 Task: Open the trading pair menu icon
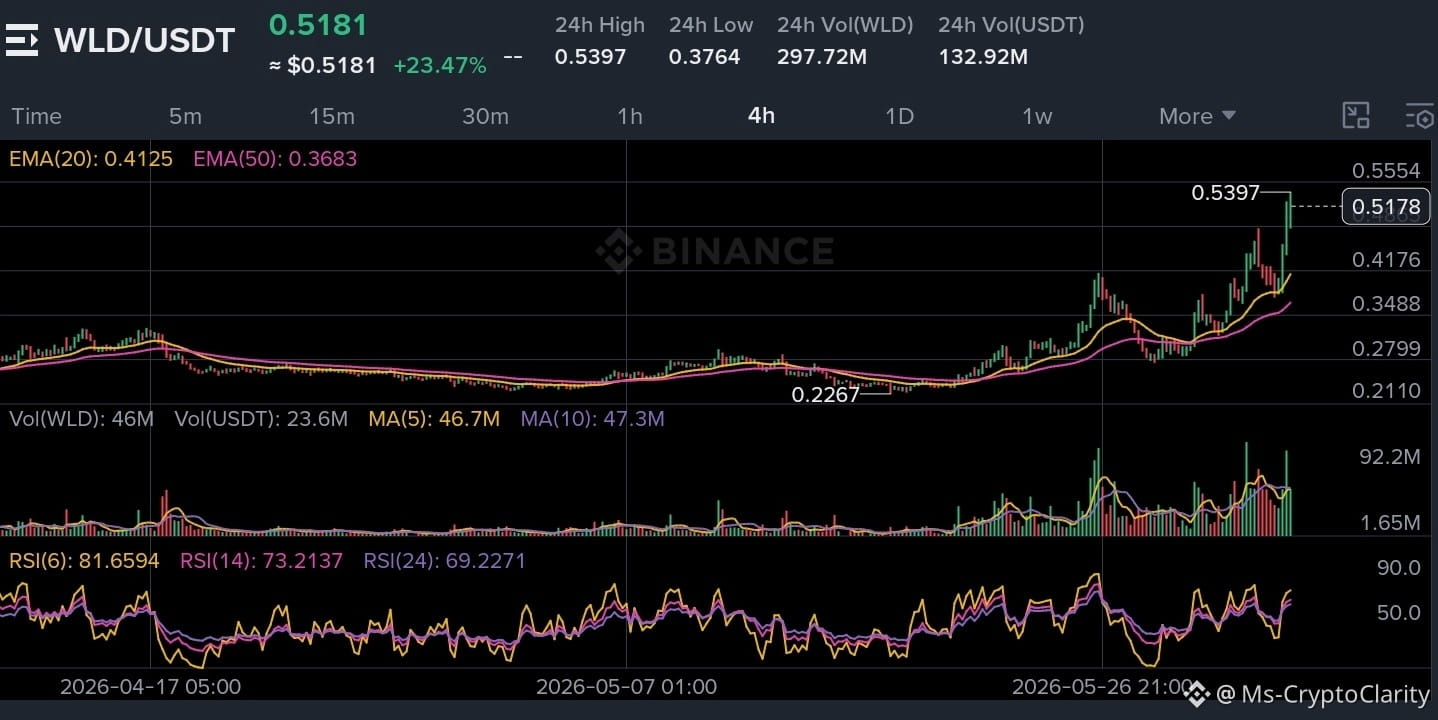tap(22, 40)
